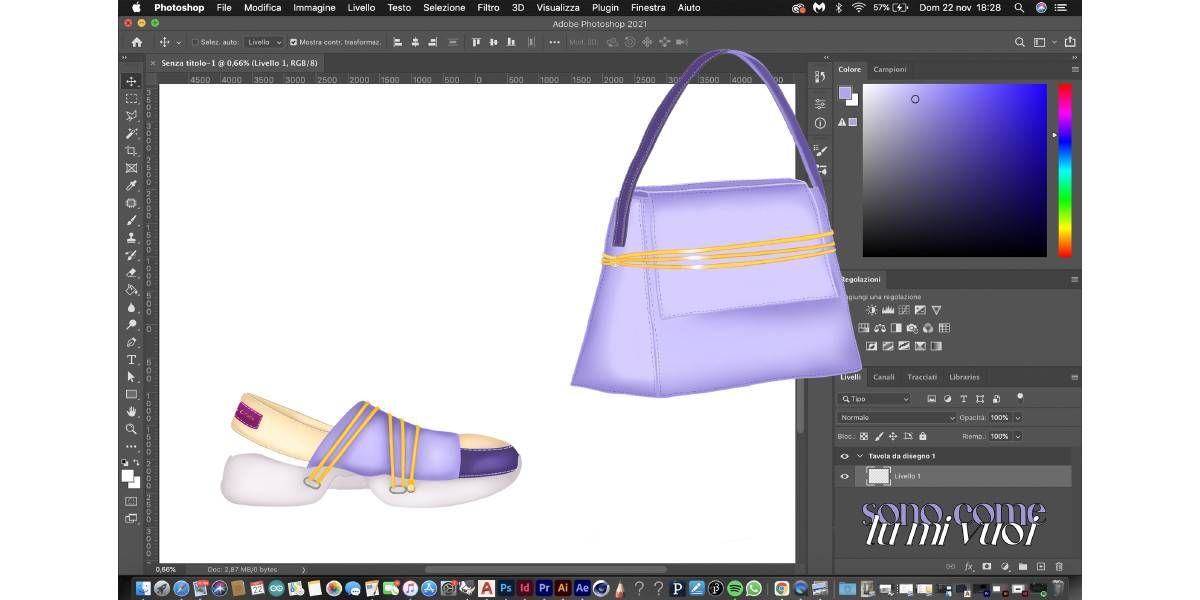Select the Horizontal Type tool
This screenshot has width=1200, height=600.
pyautogui.click(x=131, y=360)
